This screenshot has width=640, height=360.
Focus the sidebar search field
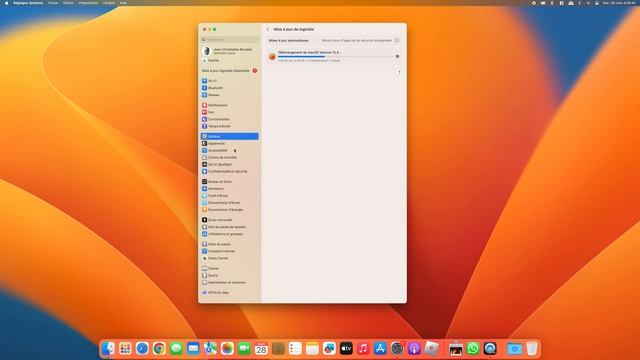click(x=229, y=40)
